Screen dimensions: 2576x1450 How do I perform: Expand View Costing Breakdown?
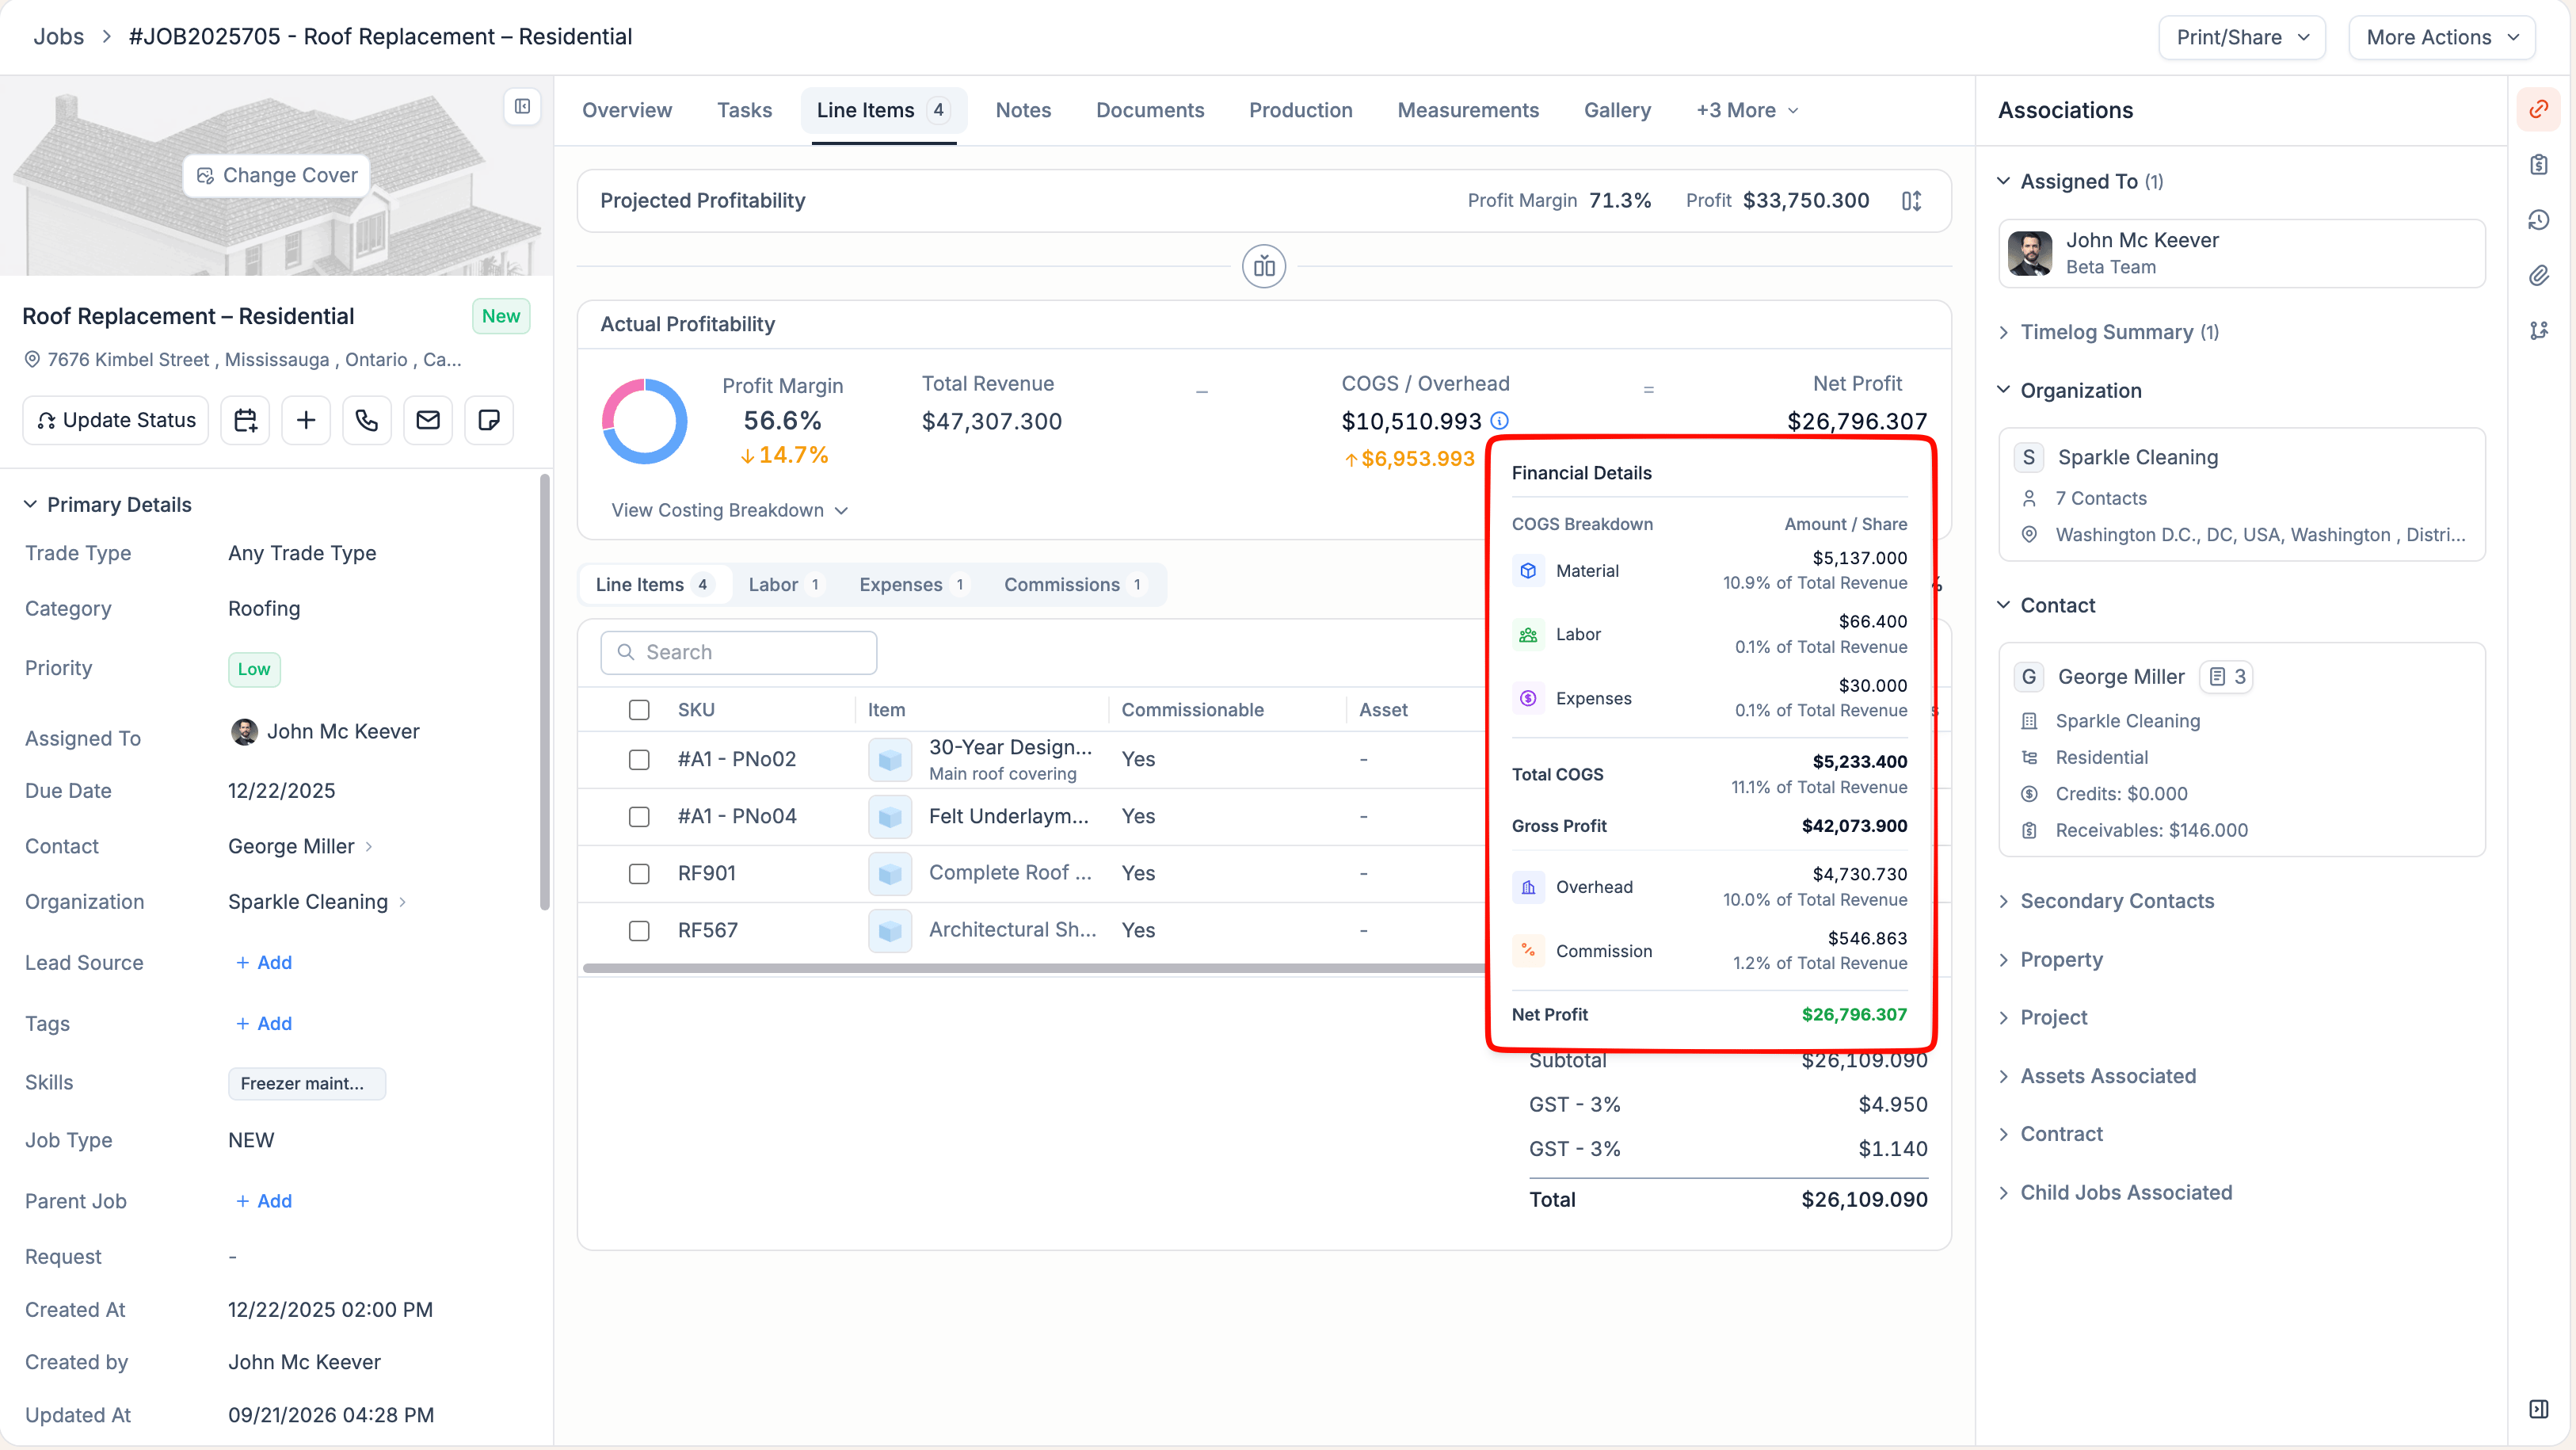click(729, 510)
